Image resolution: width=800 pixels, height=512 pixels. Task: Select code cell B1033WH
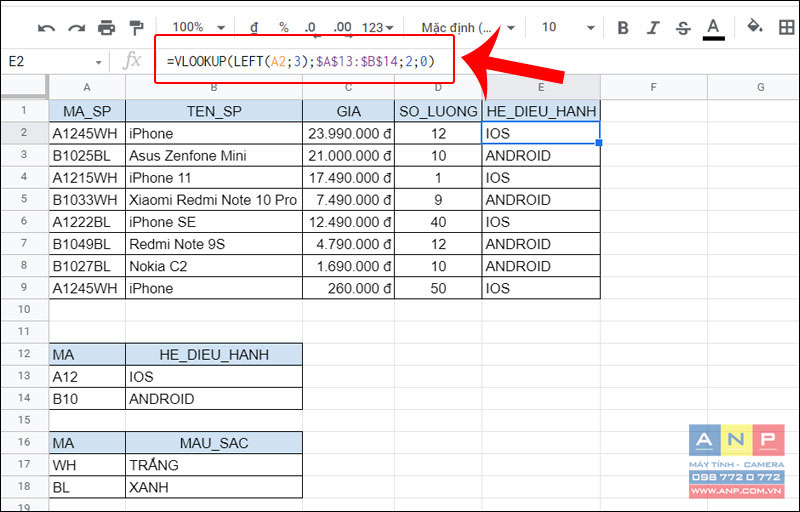point(87,200)
